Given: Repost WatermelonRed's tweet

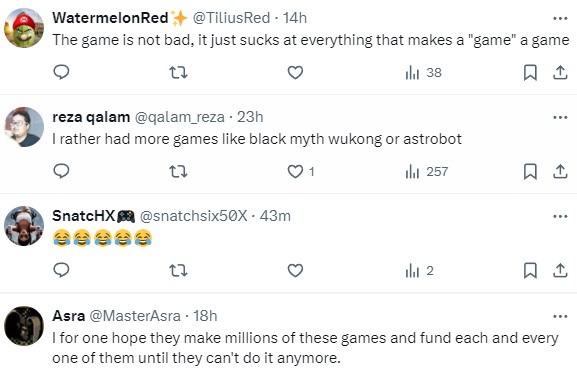Looking at the screenshot, I should (x=178, y=72).
